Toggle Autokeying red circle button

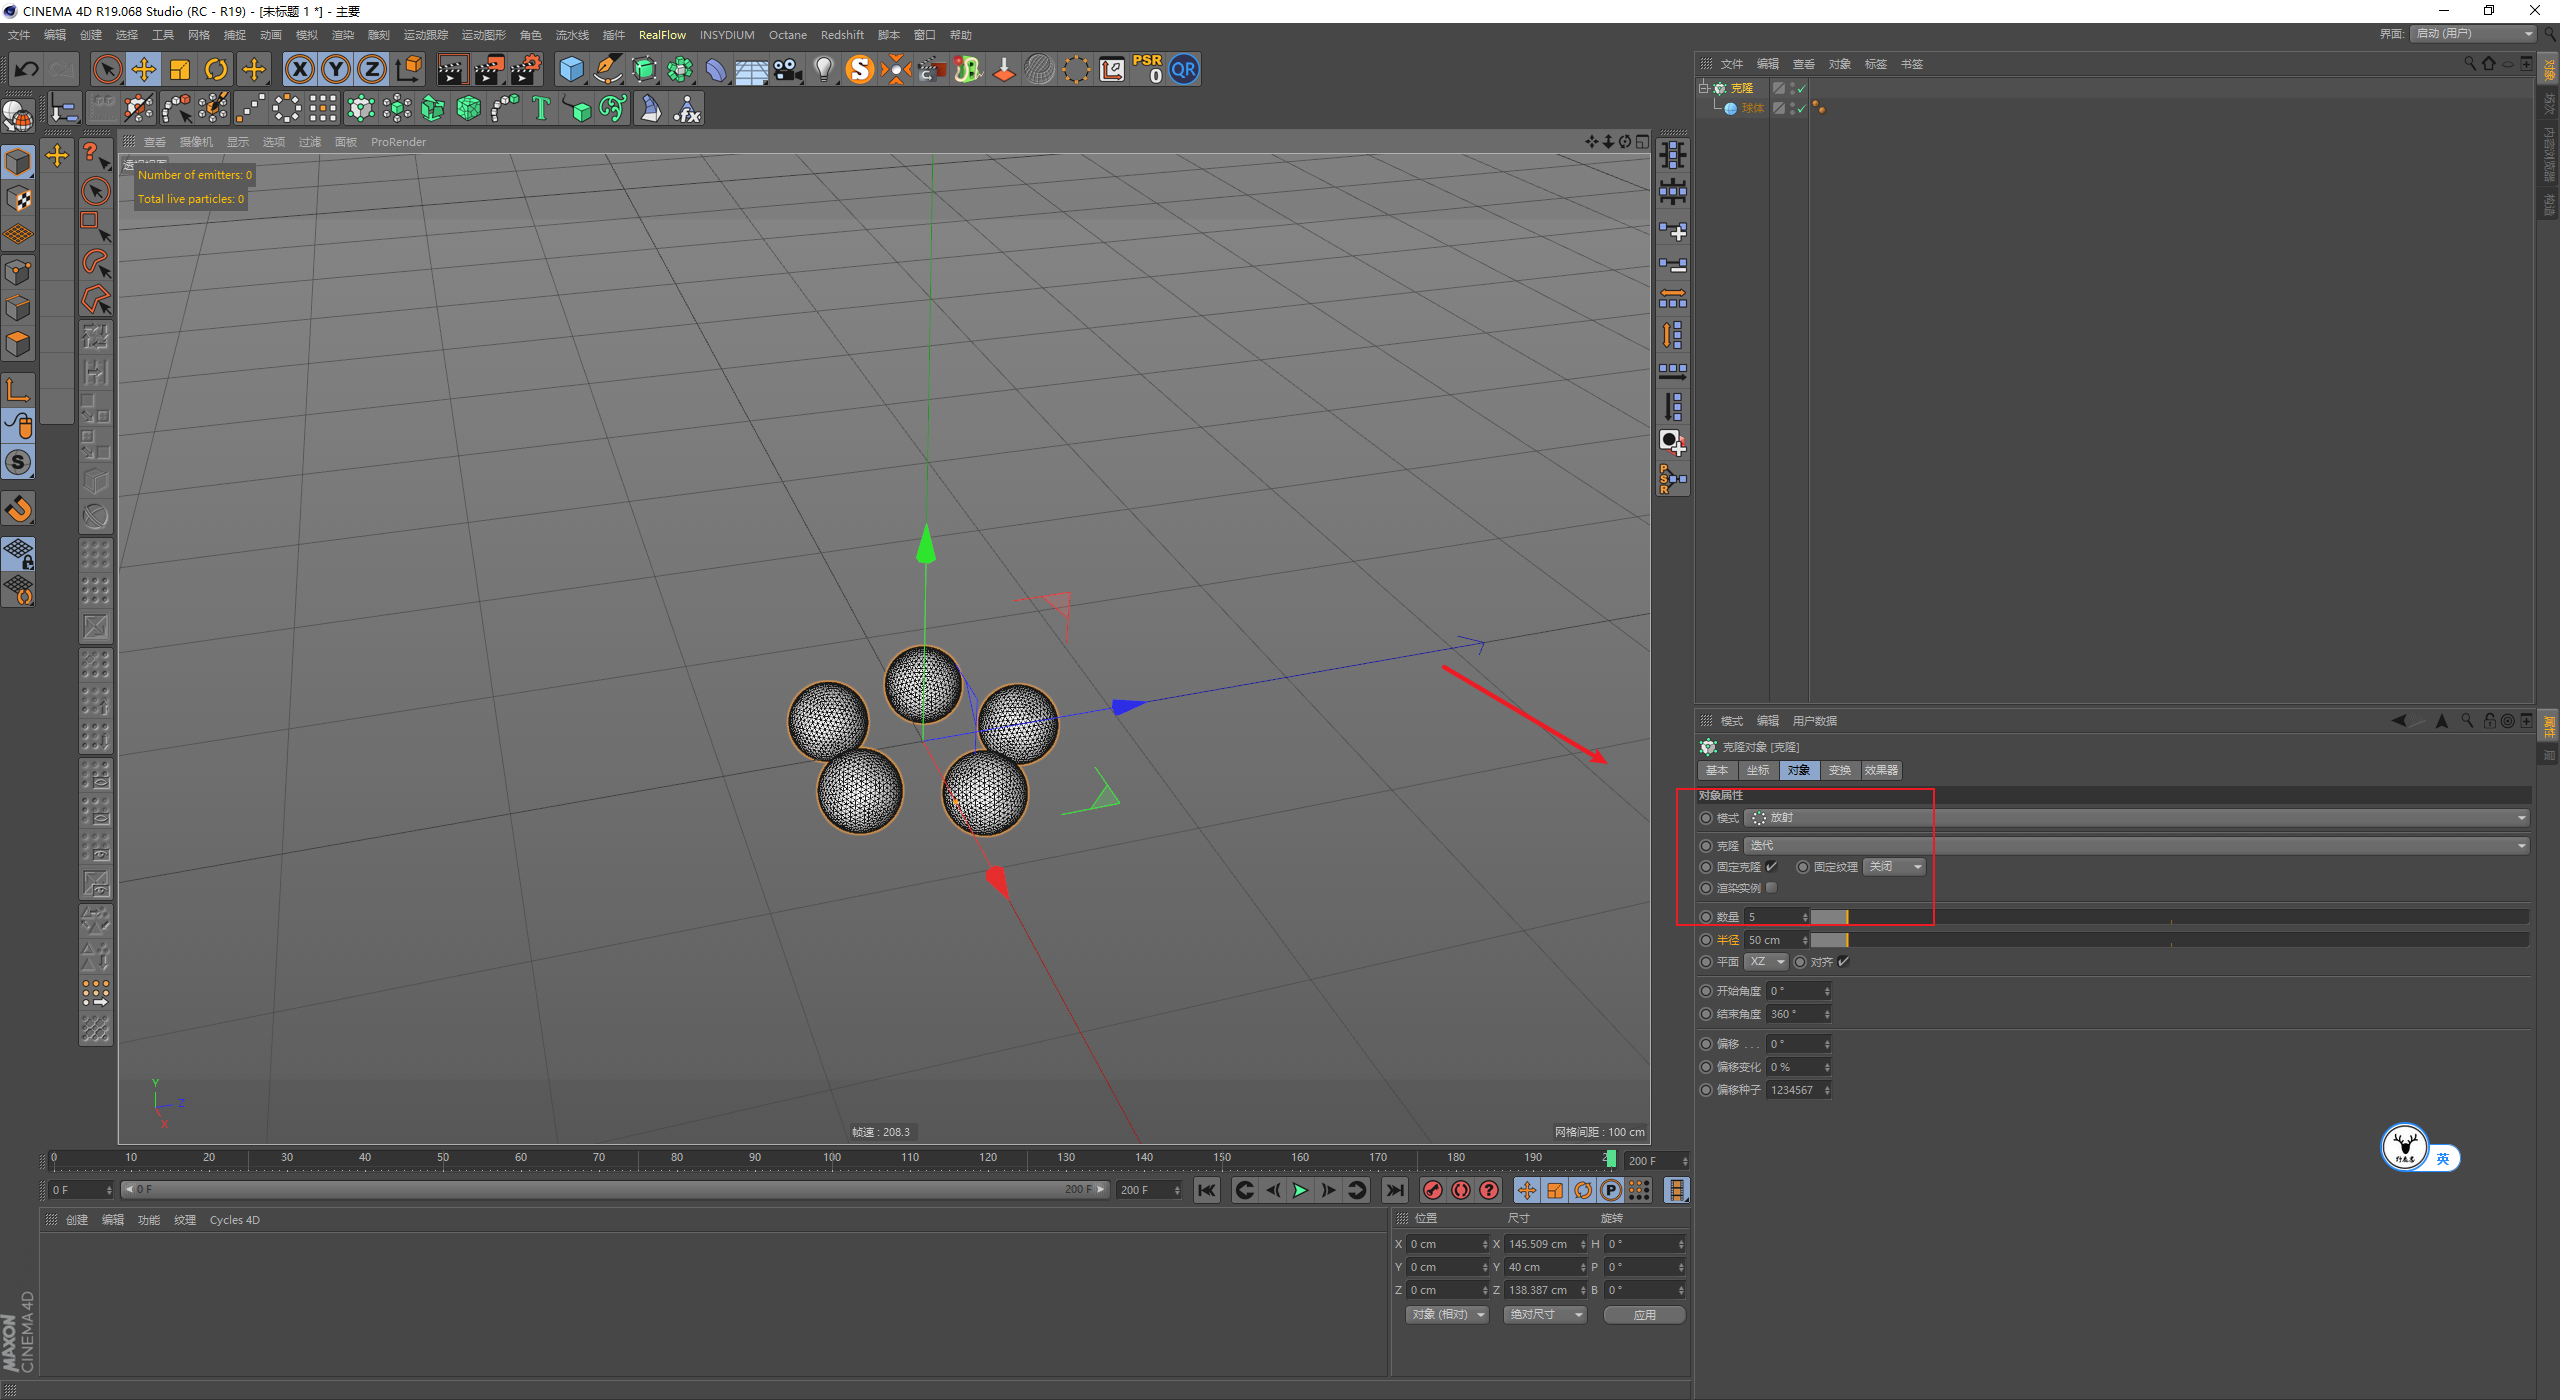1461,1190
